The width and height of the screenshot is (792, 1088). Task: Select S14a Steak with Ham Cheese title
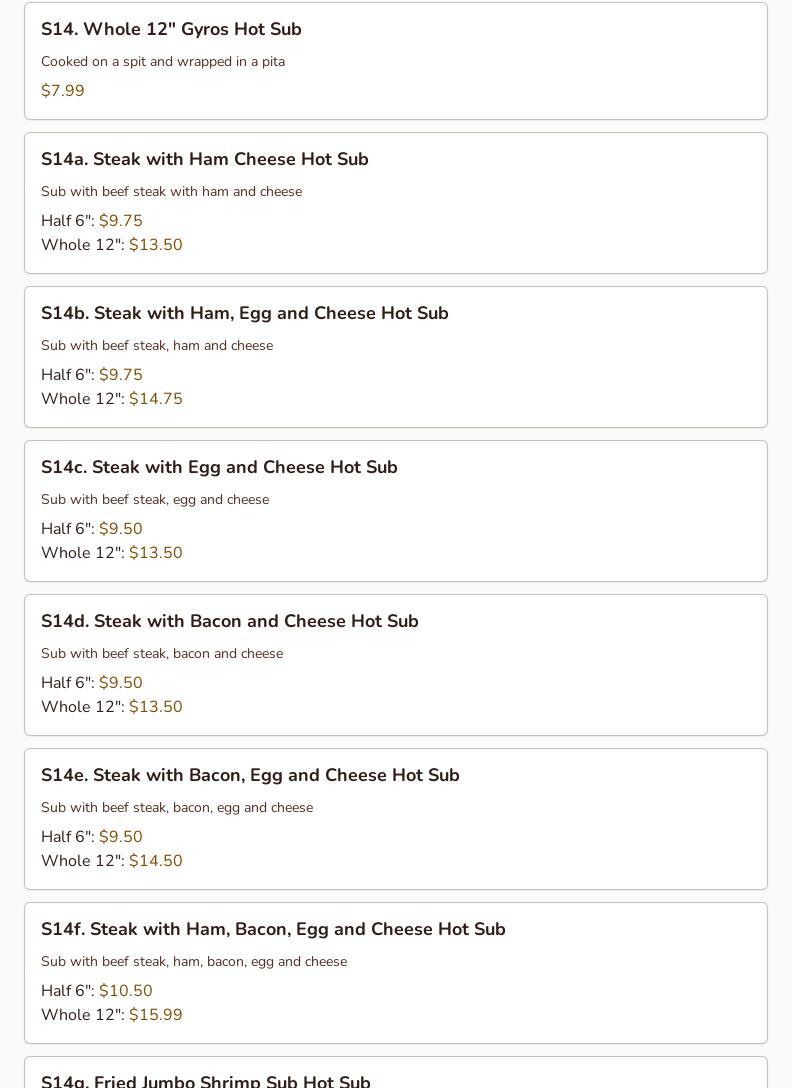click(x=204, y=160)
